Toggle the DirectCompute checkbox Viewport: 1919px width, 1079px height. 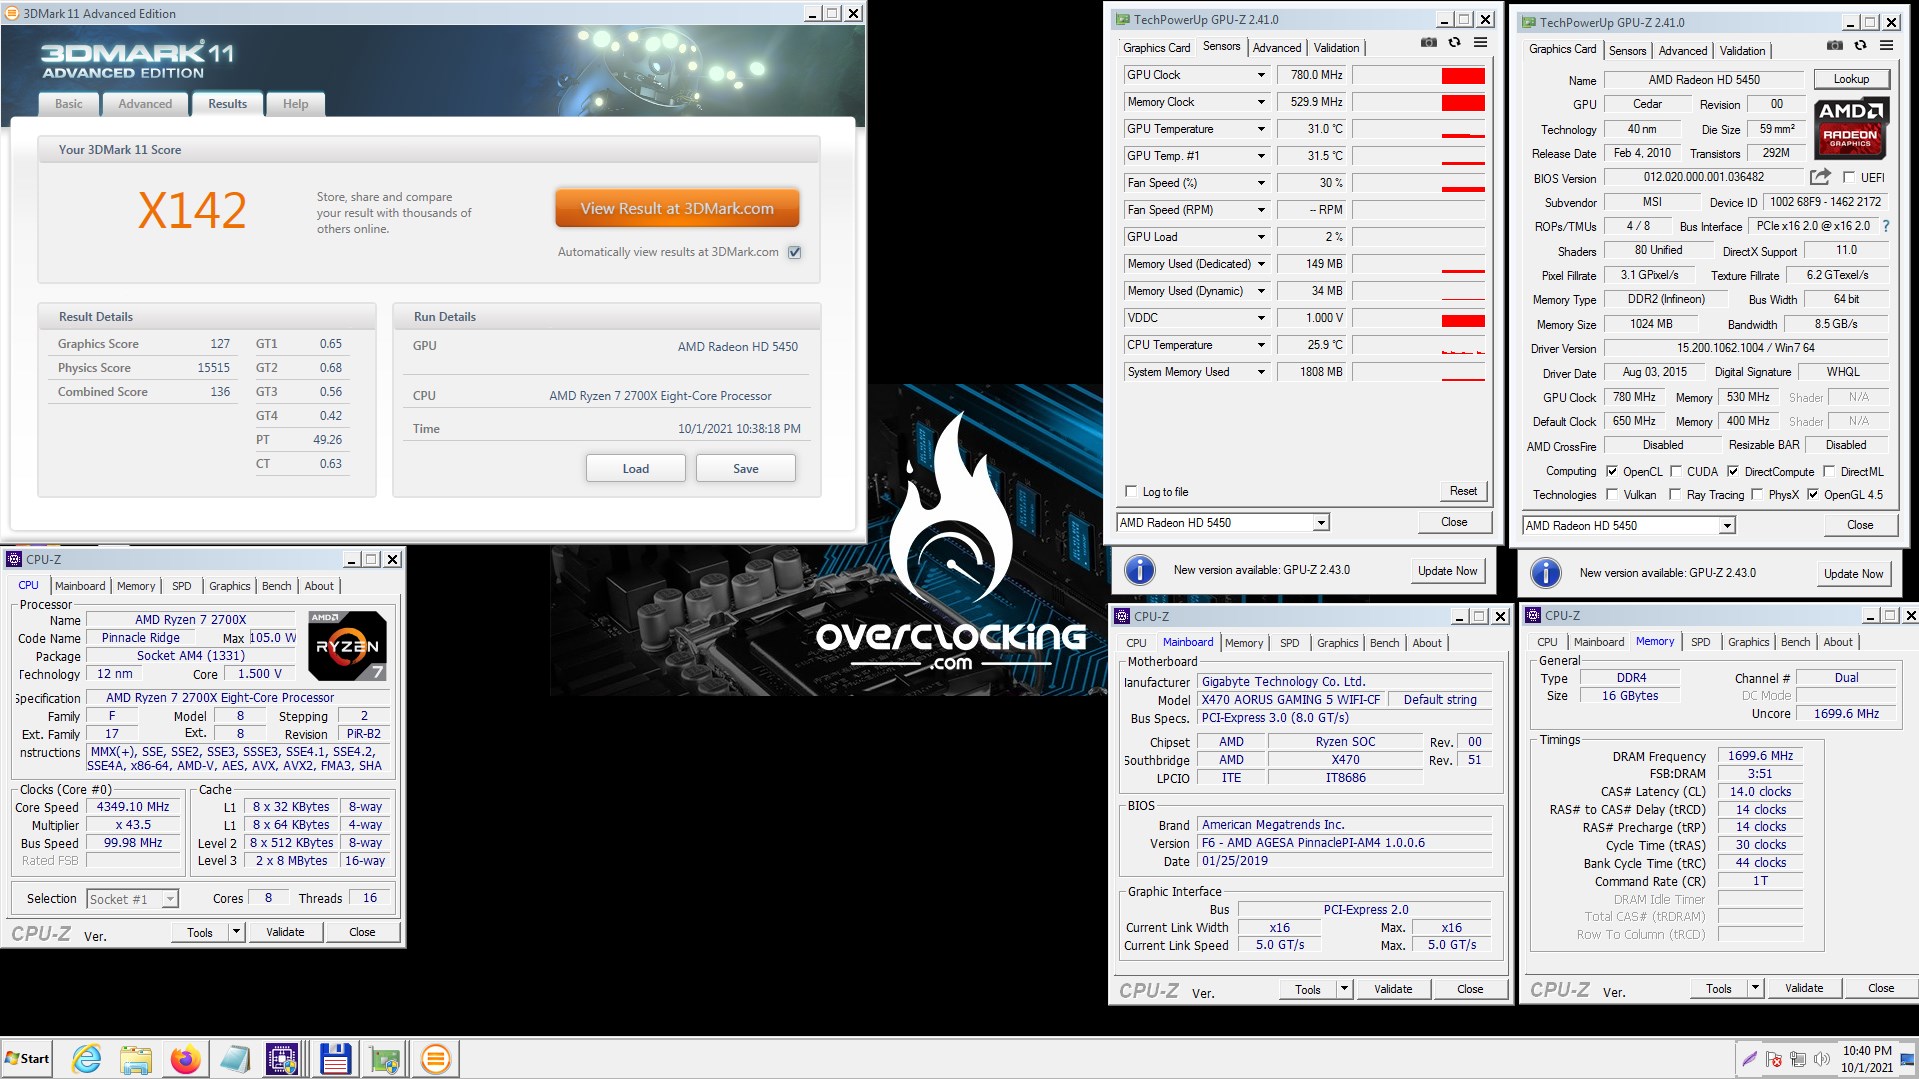pos(1733,471)
